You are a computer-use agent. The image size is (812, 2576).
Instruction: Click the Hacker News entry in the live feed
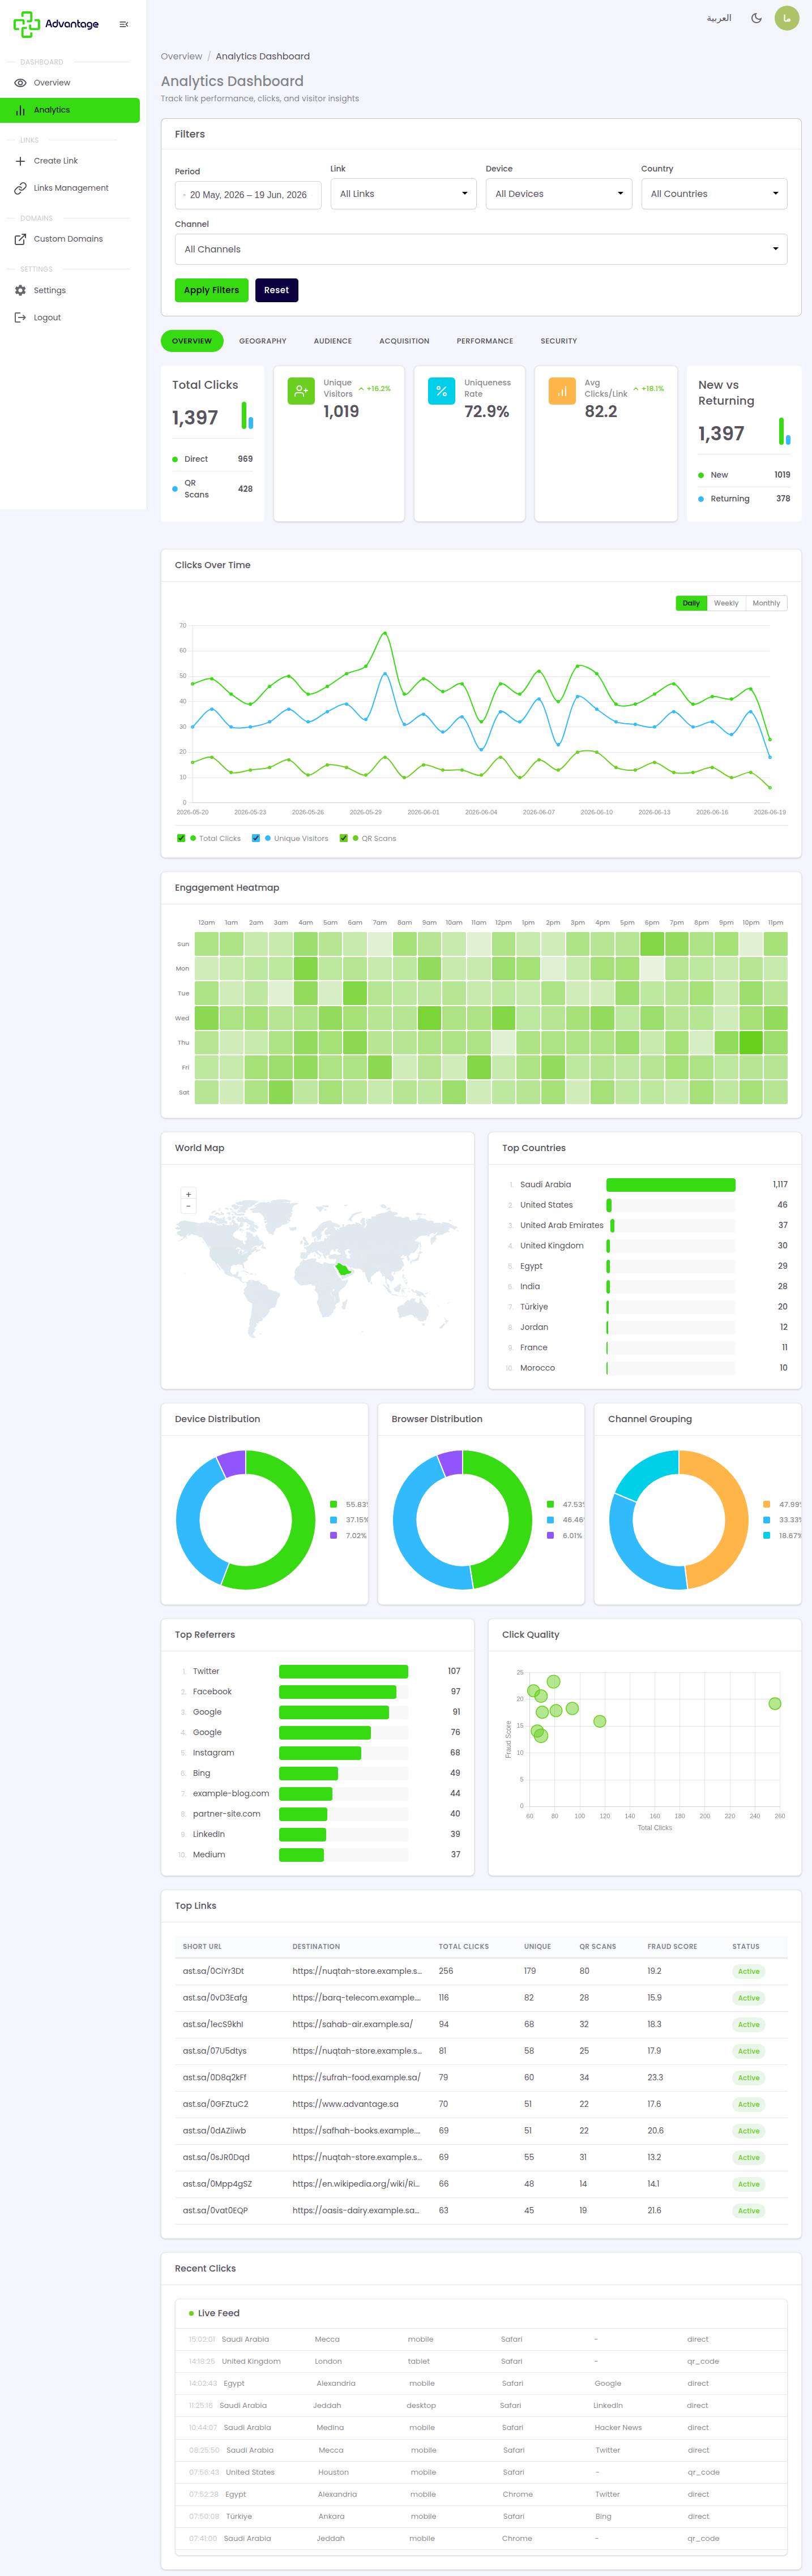point(618,2427)
